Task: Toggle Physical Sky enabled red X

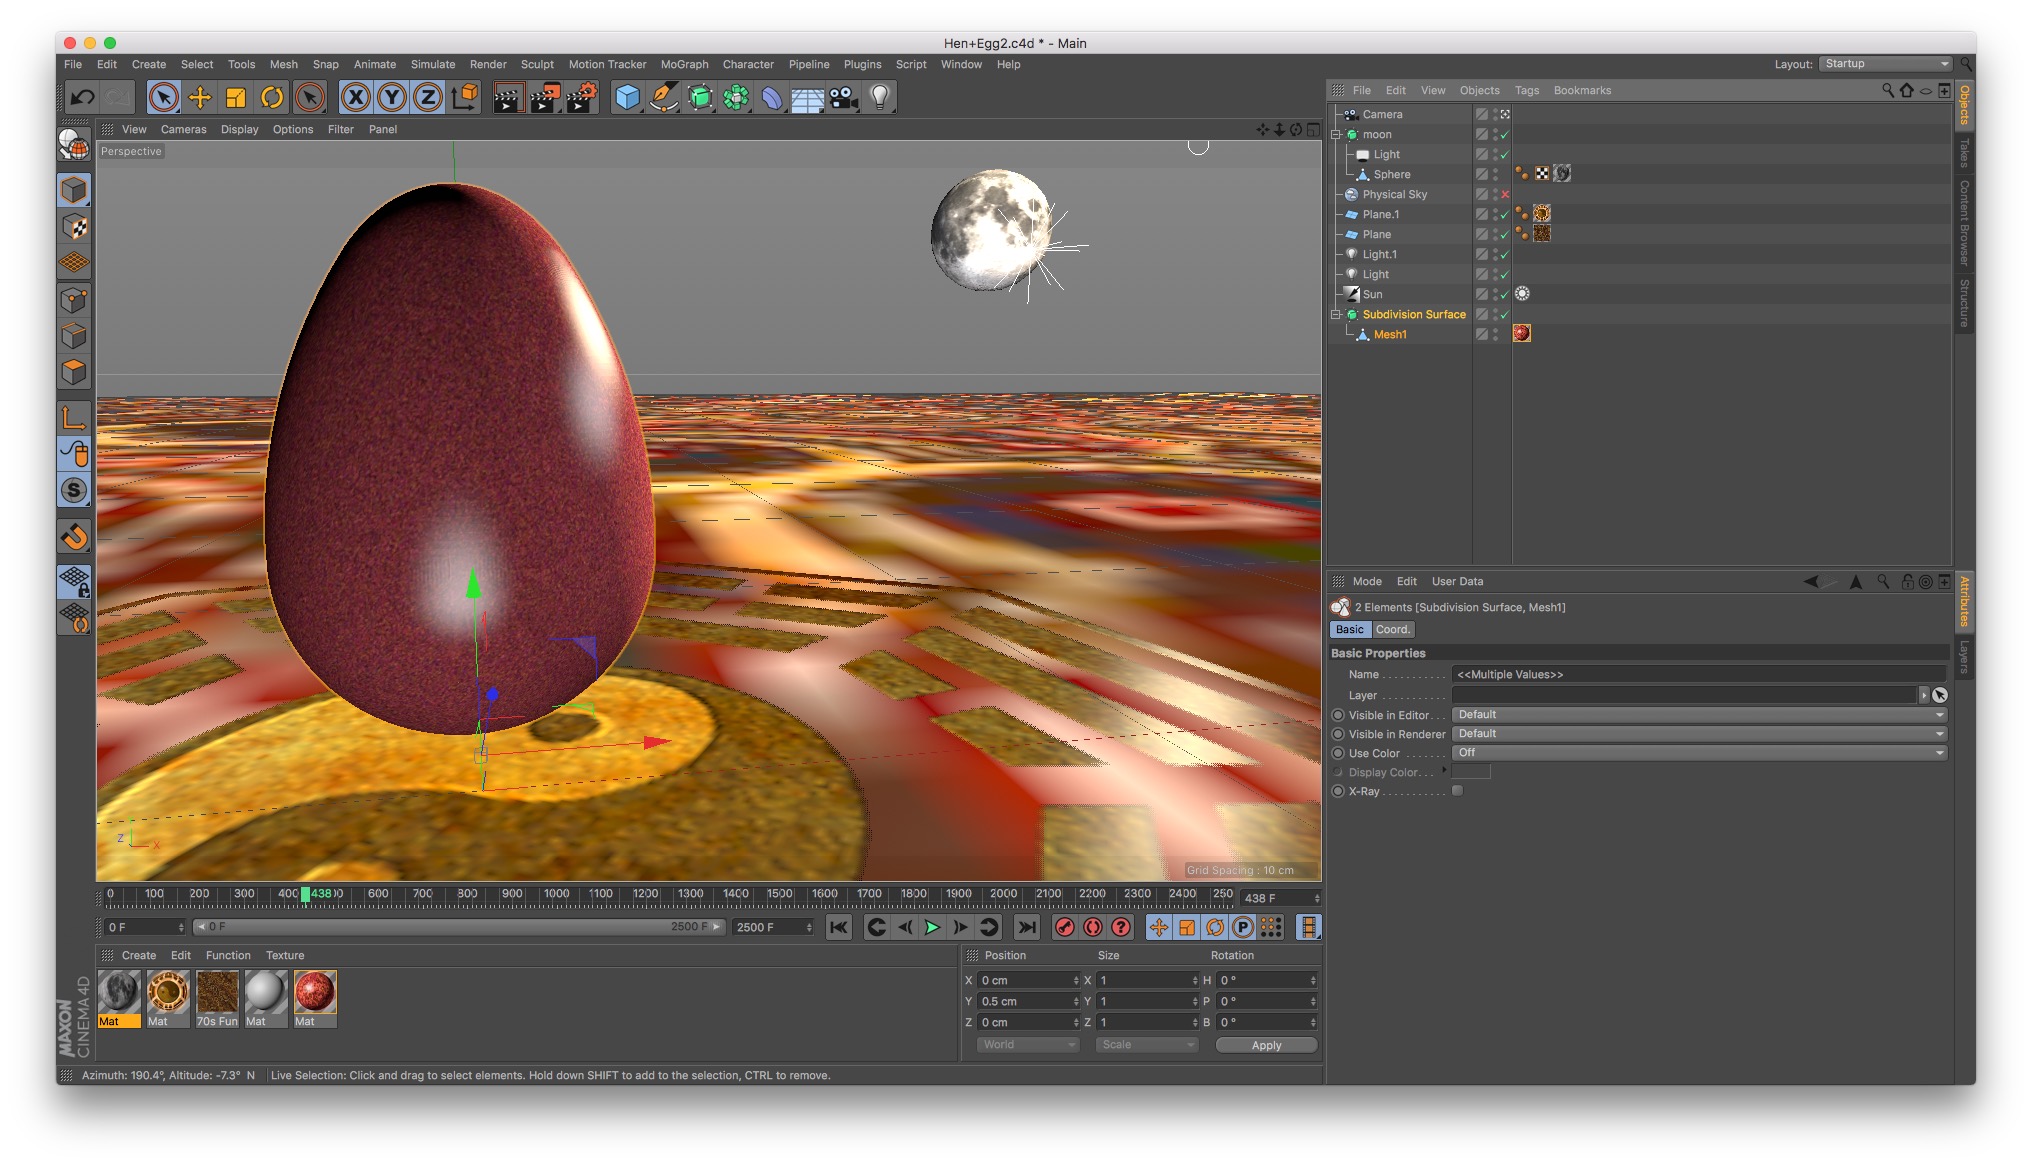Action: [1504, 194]
